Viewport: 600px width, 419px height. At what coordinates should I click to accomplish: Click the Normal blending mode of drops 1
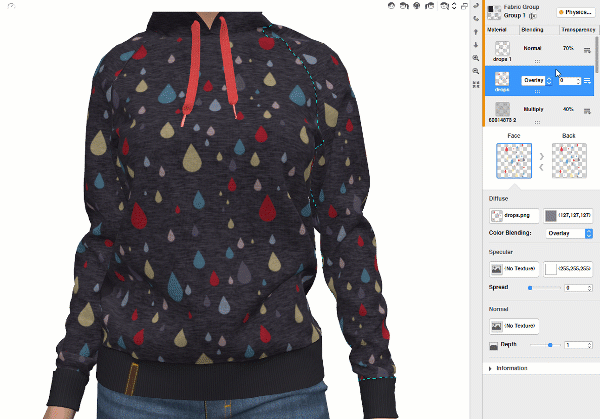[x=532, y=48]
